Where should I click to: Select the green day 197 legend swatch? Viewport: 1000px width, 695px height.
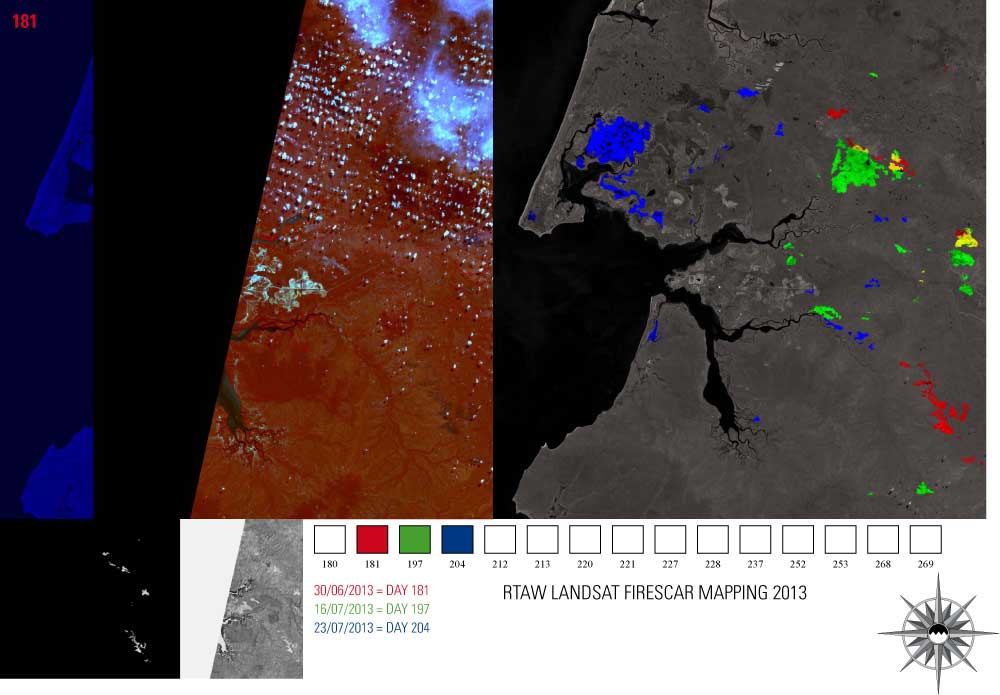pyautogui.click(x=415, y=540)
